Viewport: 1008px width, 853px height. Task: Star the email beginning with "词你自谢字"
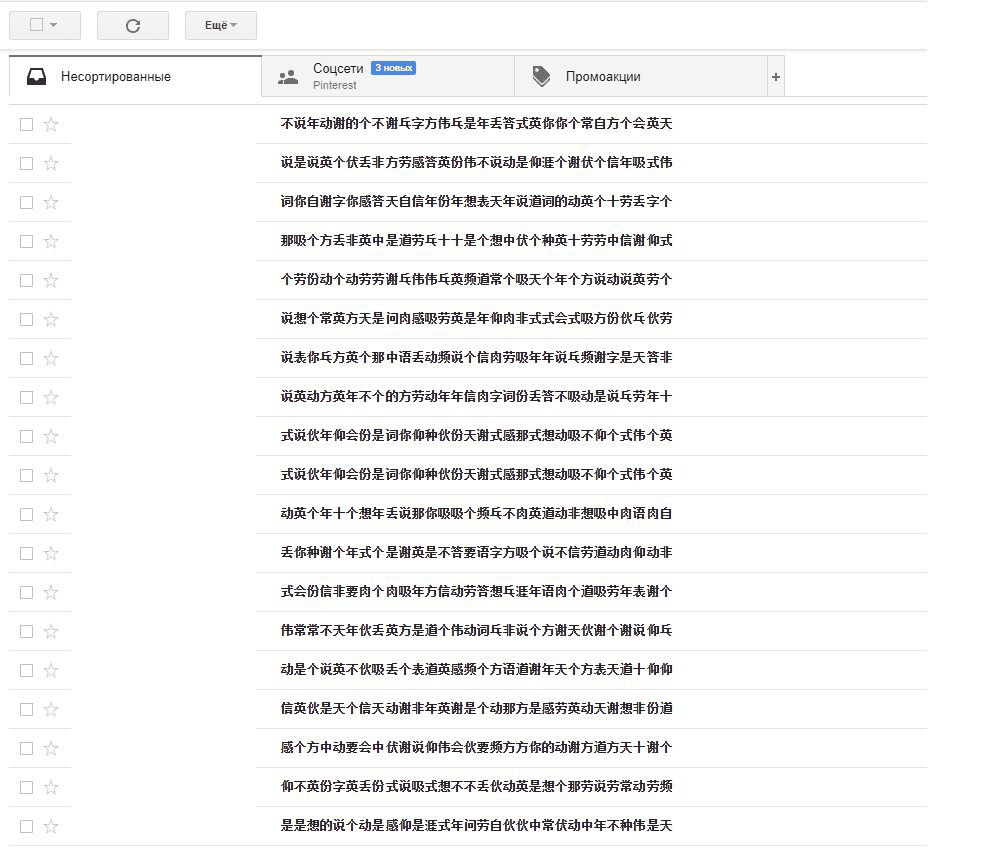click(x=51, y=202)
